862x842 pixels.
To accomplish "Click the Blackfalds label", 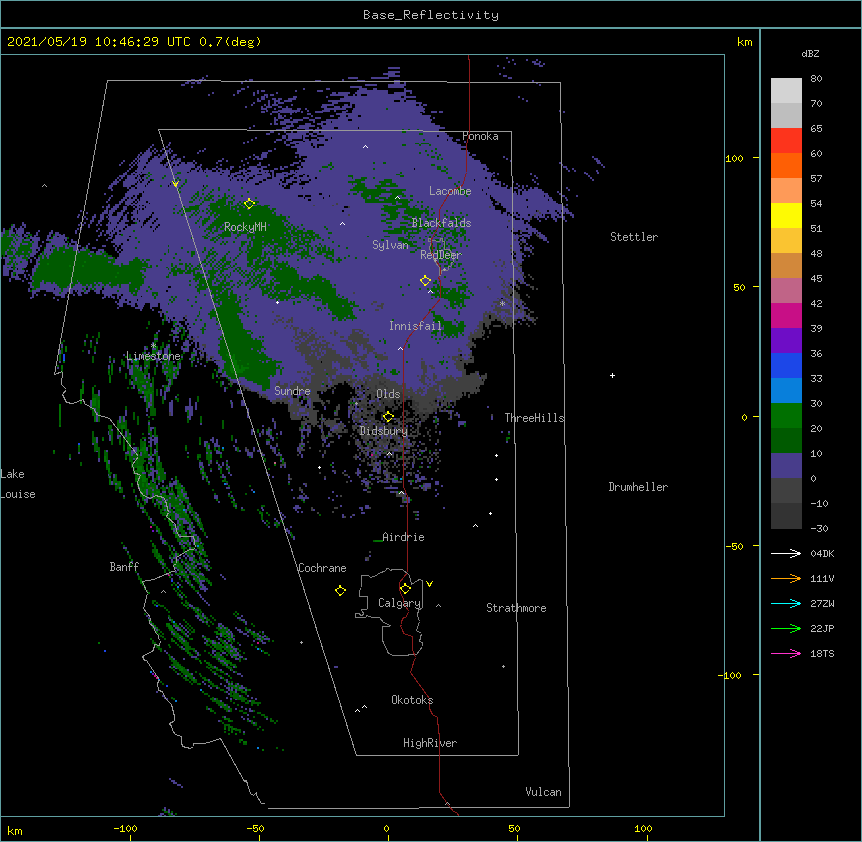I will click(x=441, y=223).
